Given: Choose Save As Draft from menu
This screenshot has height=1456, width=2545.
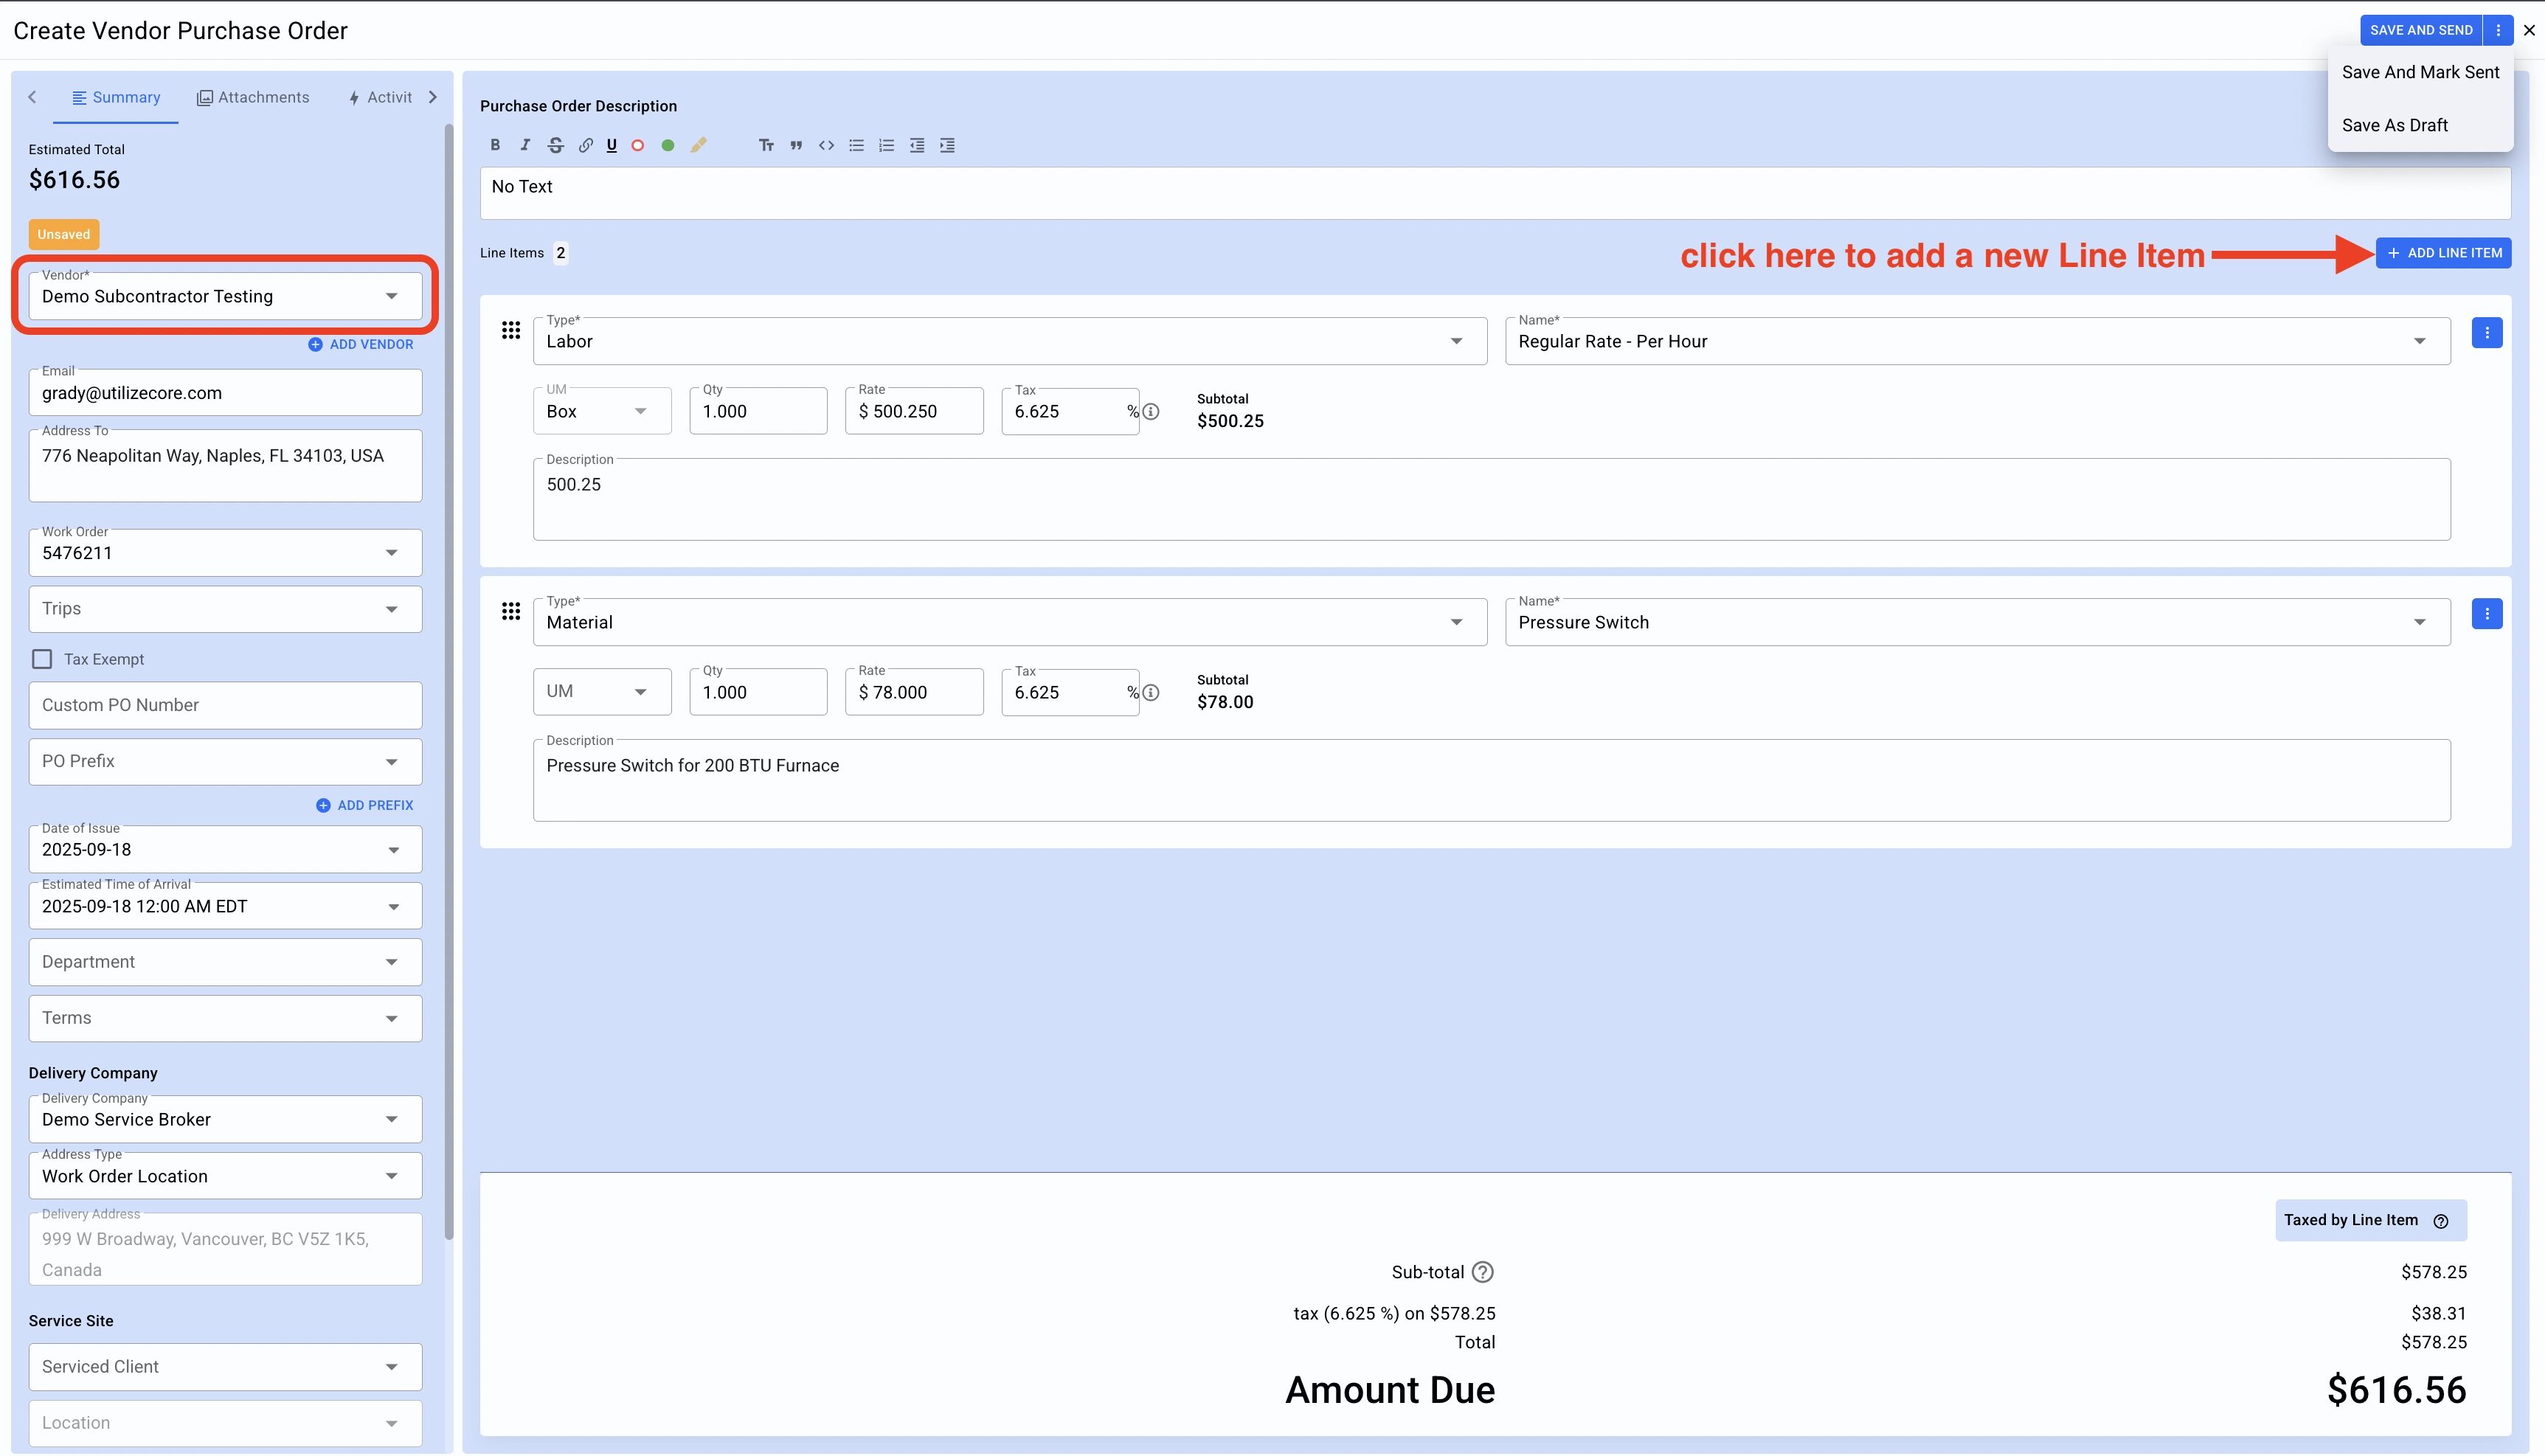Looking at the screenshot, I should coord(2394,125).
